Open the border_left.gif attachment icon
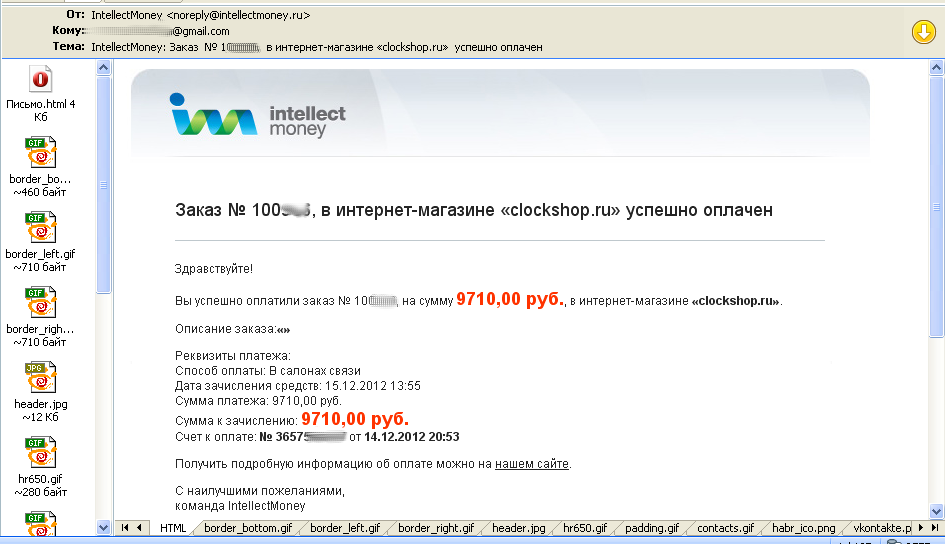945x544 pixels. pyautogui.click(x=40, y=227)
